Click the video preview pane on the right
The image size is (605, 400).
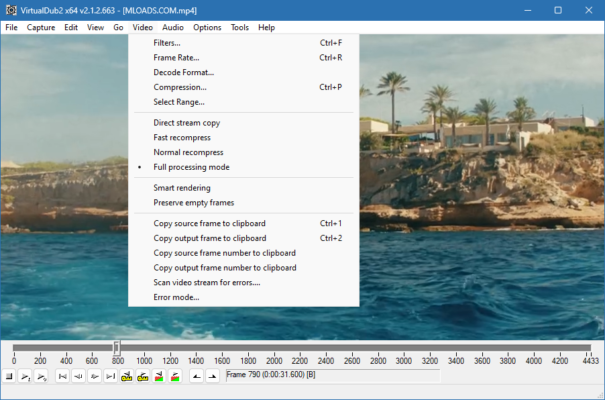(482, 187)
